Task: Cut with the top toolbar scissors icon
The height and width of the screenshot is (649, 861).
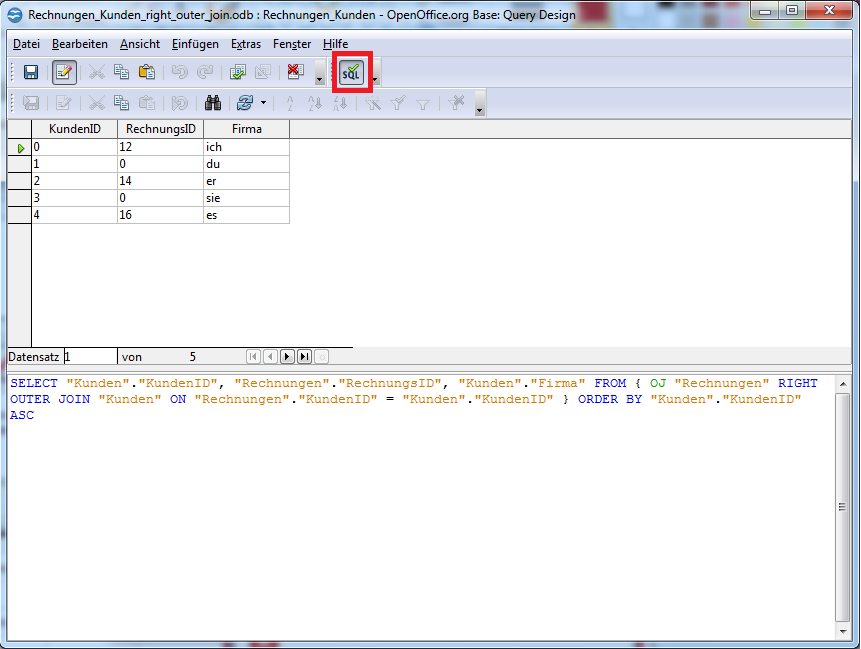Action: point(97,72)
